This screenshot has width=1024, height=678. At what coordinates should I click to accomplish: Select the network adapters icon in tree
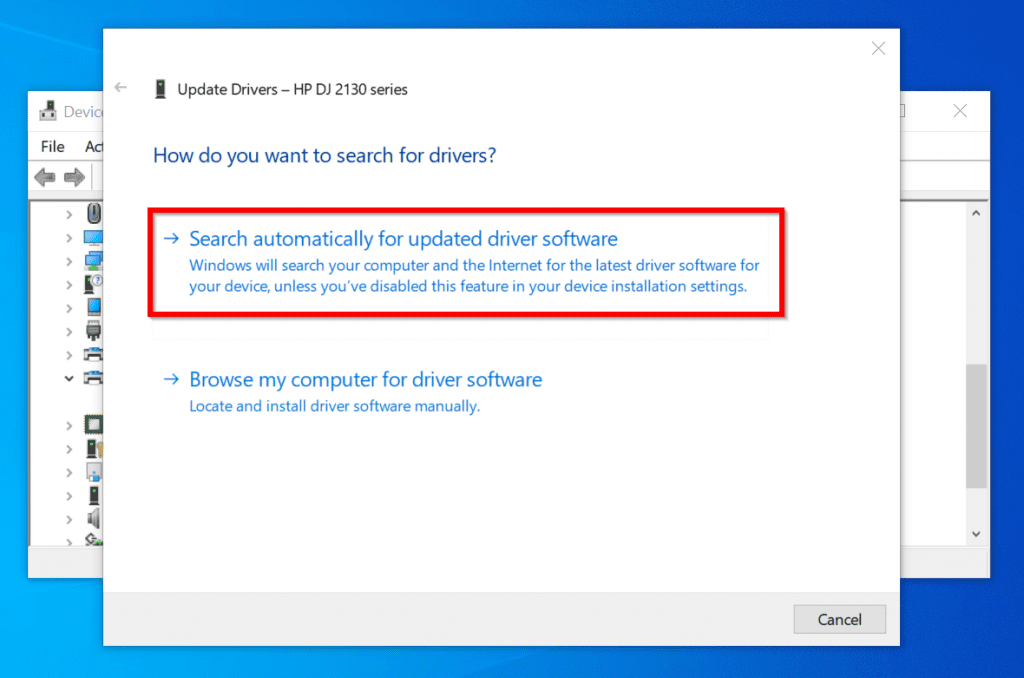click(x=93, y=261)
